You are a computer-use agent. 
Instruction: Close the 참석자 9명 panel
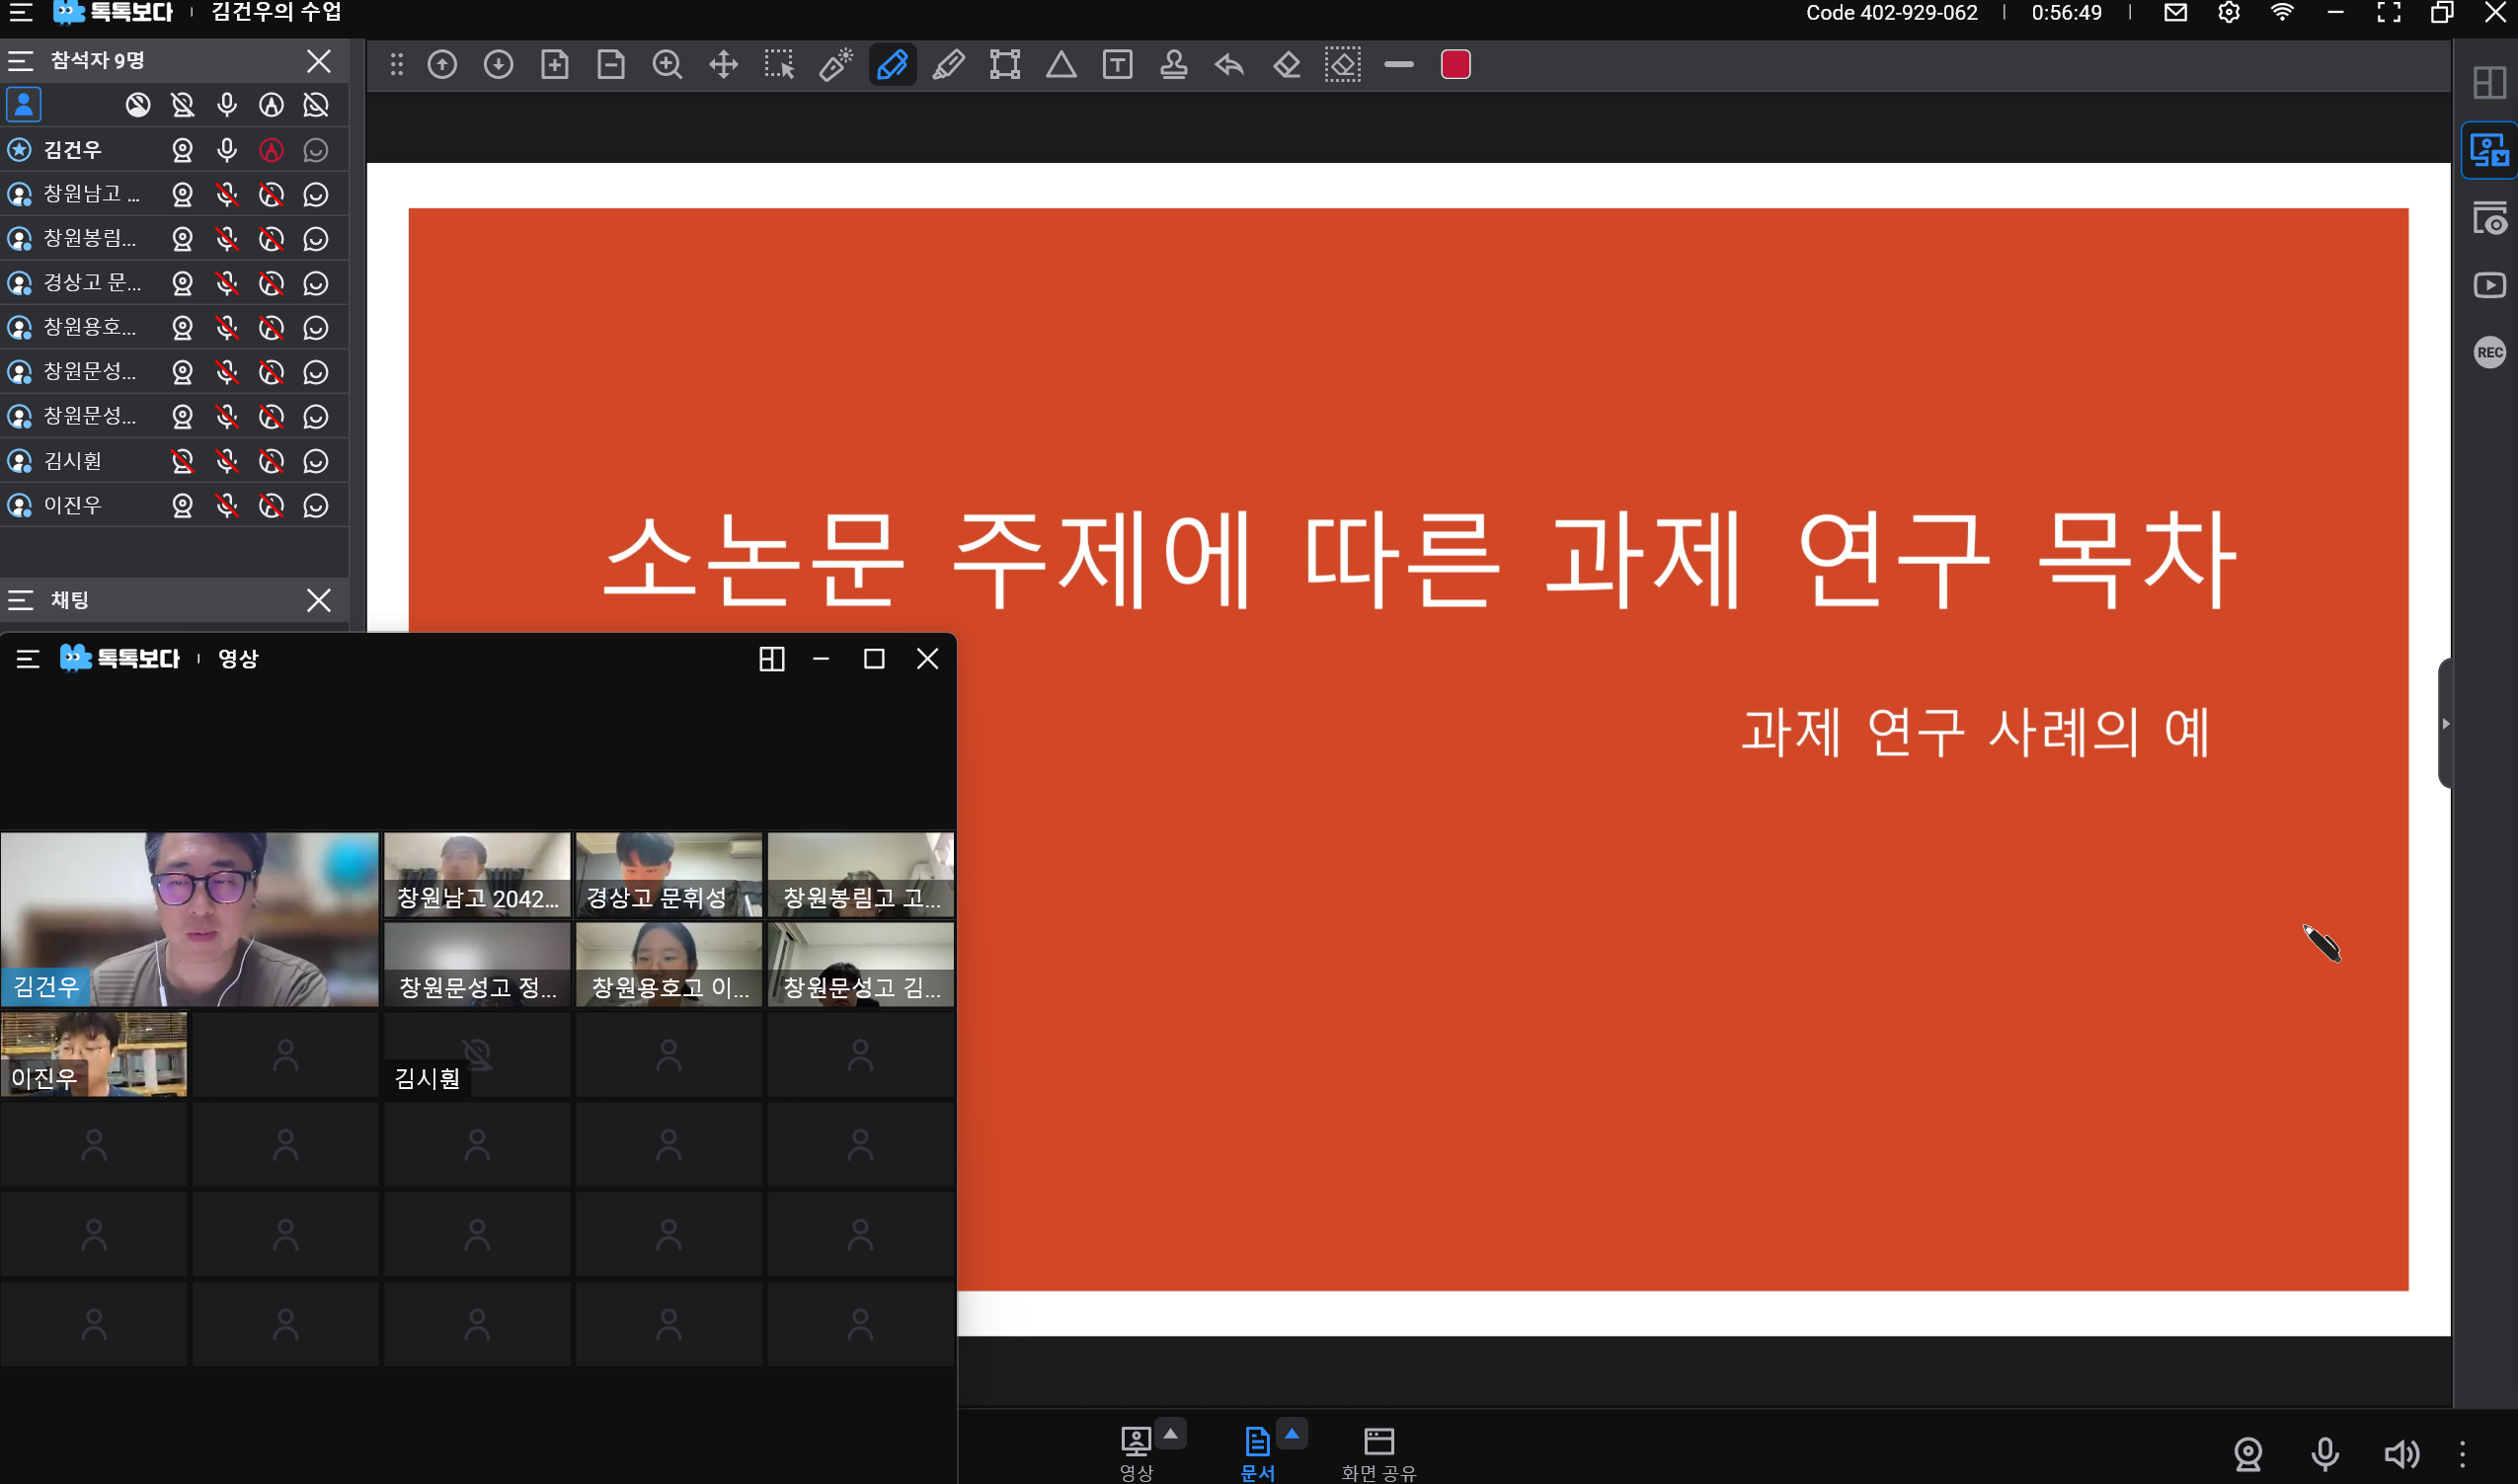(x=318, y=61)
